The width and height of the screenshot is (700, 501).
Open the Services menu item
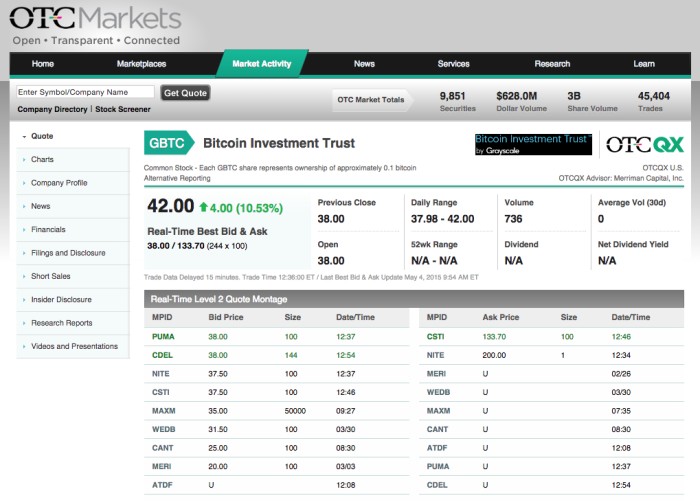[x=454, y=64]
